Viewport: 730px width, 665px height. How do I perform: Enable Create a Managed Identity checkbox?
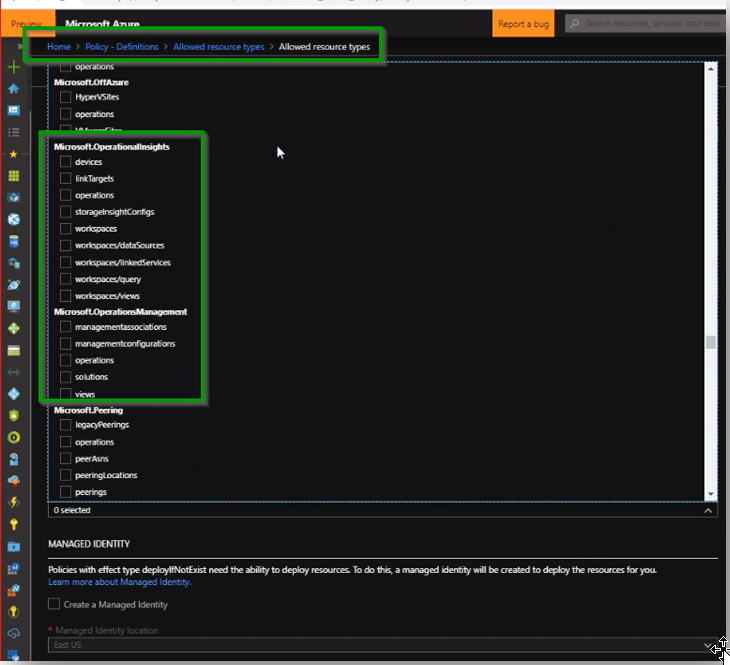point(54,604)
